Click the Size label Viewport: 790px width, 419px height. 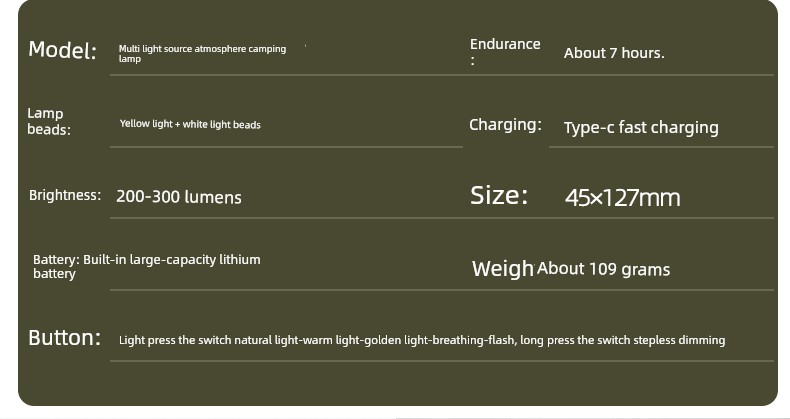(x=499, y=195)
